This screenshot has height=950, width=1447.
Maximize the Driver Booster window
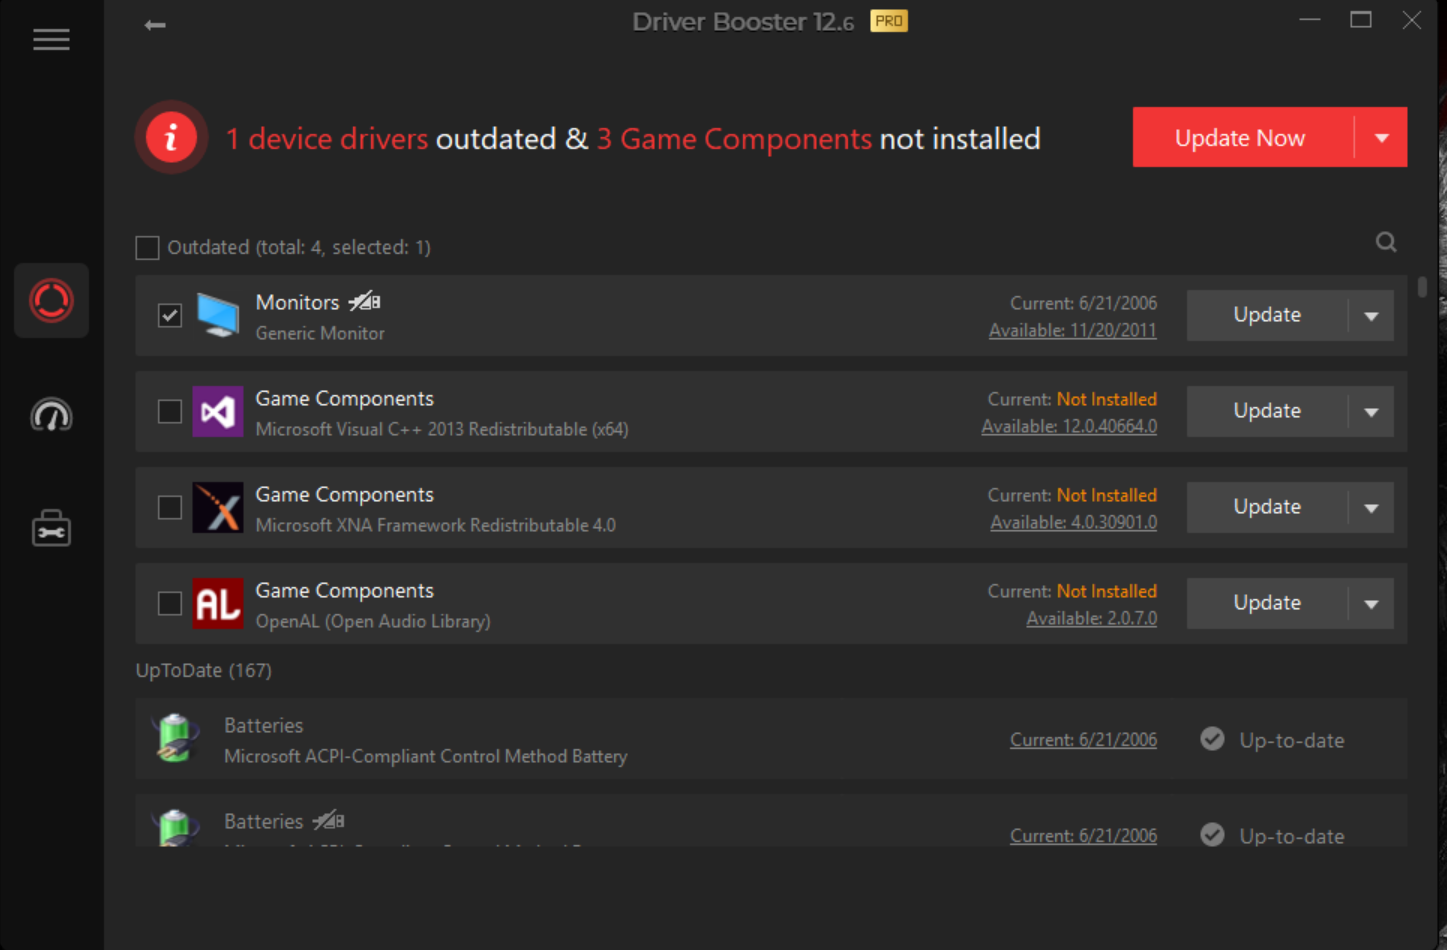(x=1360, y=20)
